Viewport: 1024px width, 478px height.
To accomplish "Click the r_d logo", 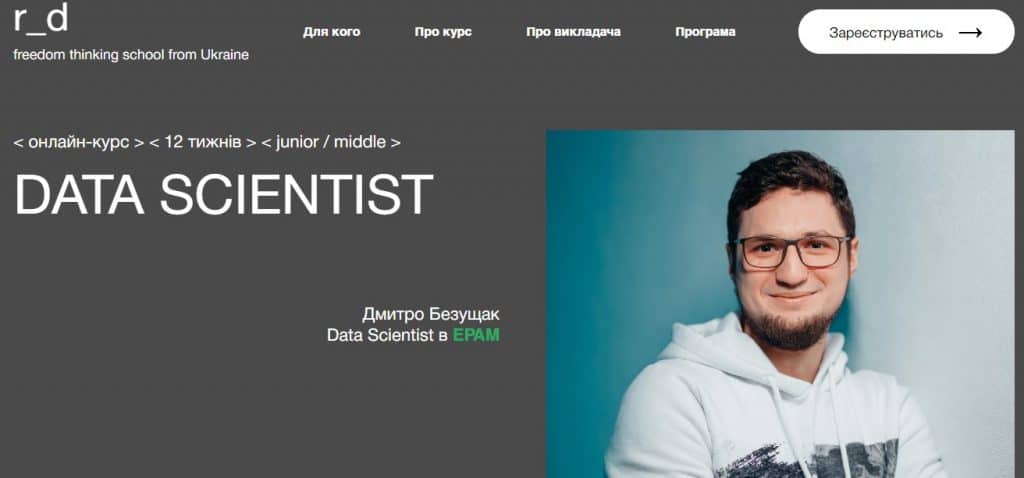I will click(x=40, y=20).
